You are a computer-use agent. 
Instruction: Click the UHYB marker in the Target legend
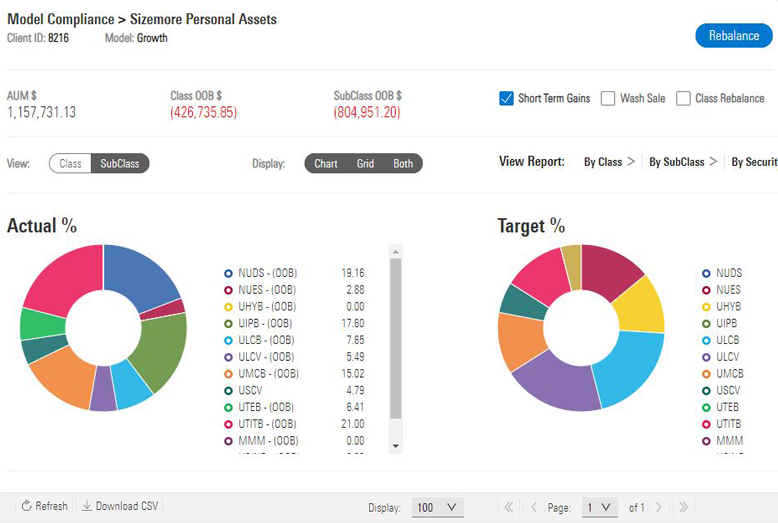(x=706, y=307)
